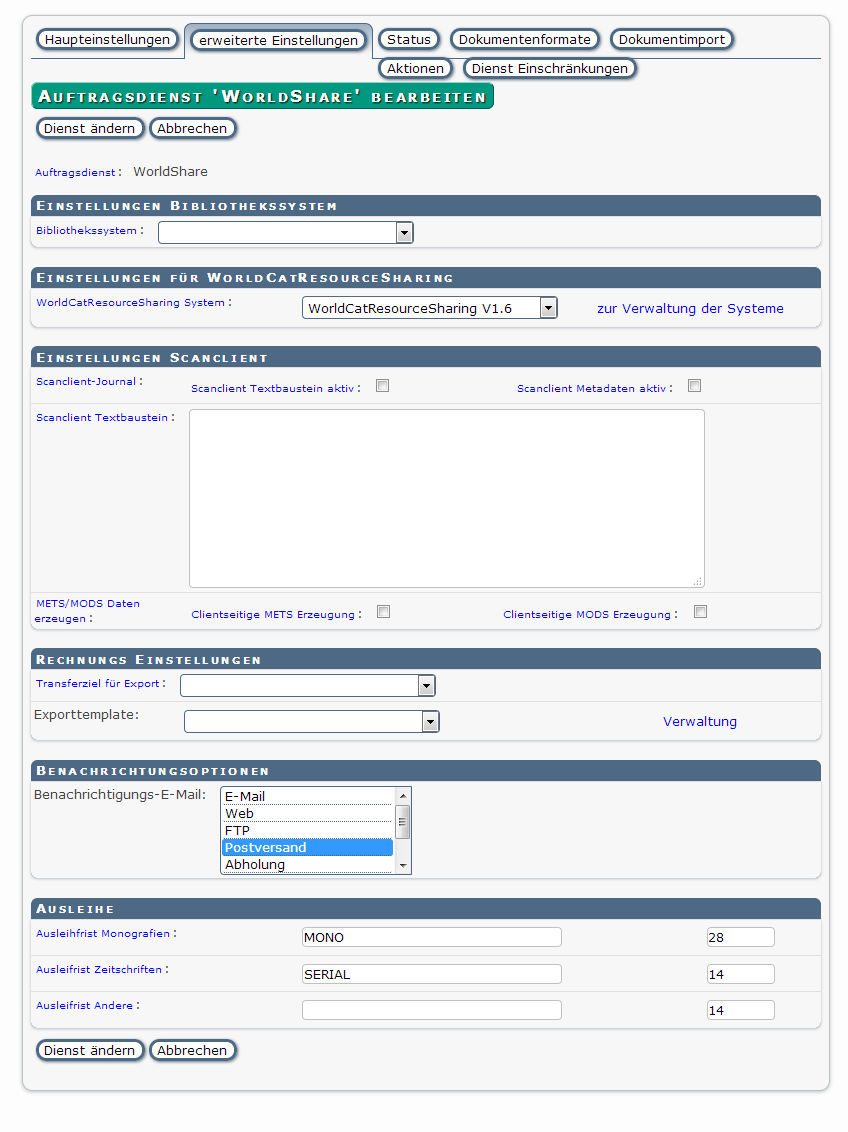
Task: Expand the Bibliothekssystem dropdown
Action: coord(286,232)
